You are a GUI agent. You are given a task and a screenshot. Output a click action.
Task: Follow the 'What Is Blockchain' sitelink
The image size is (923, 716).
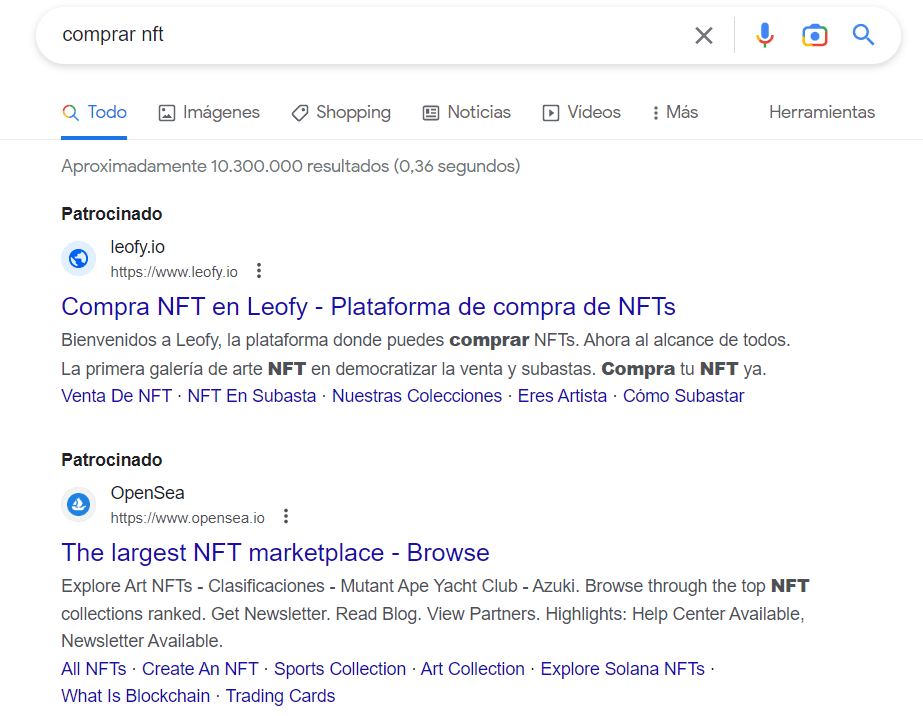[135, 697]
